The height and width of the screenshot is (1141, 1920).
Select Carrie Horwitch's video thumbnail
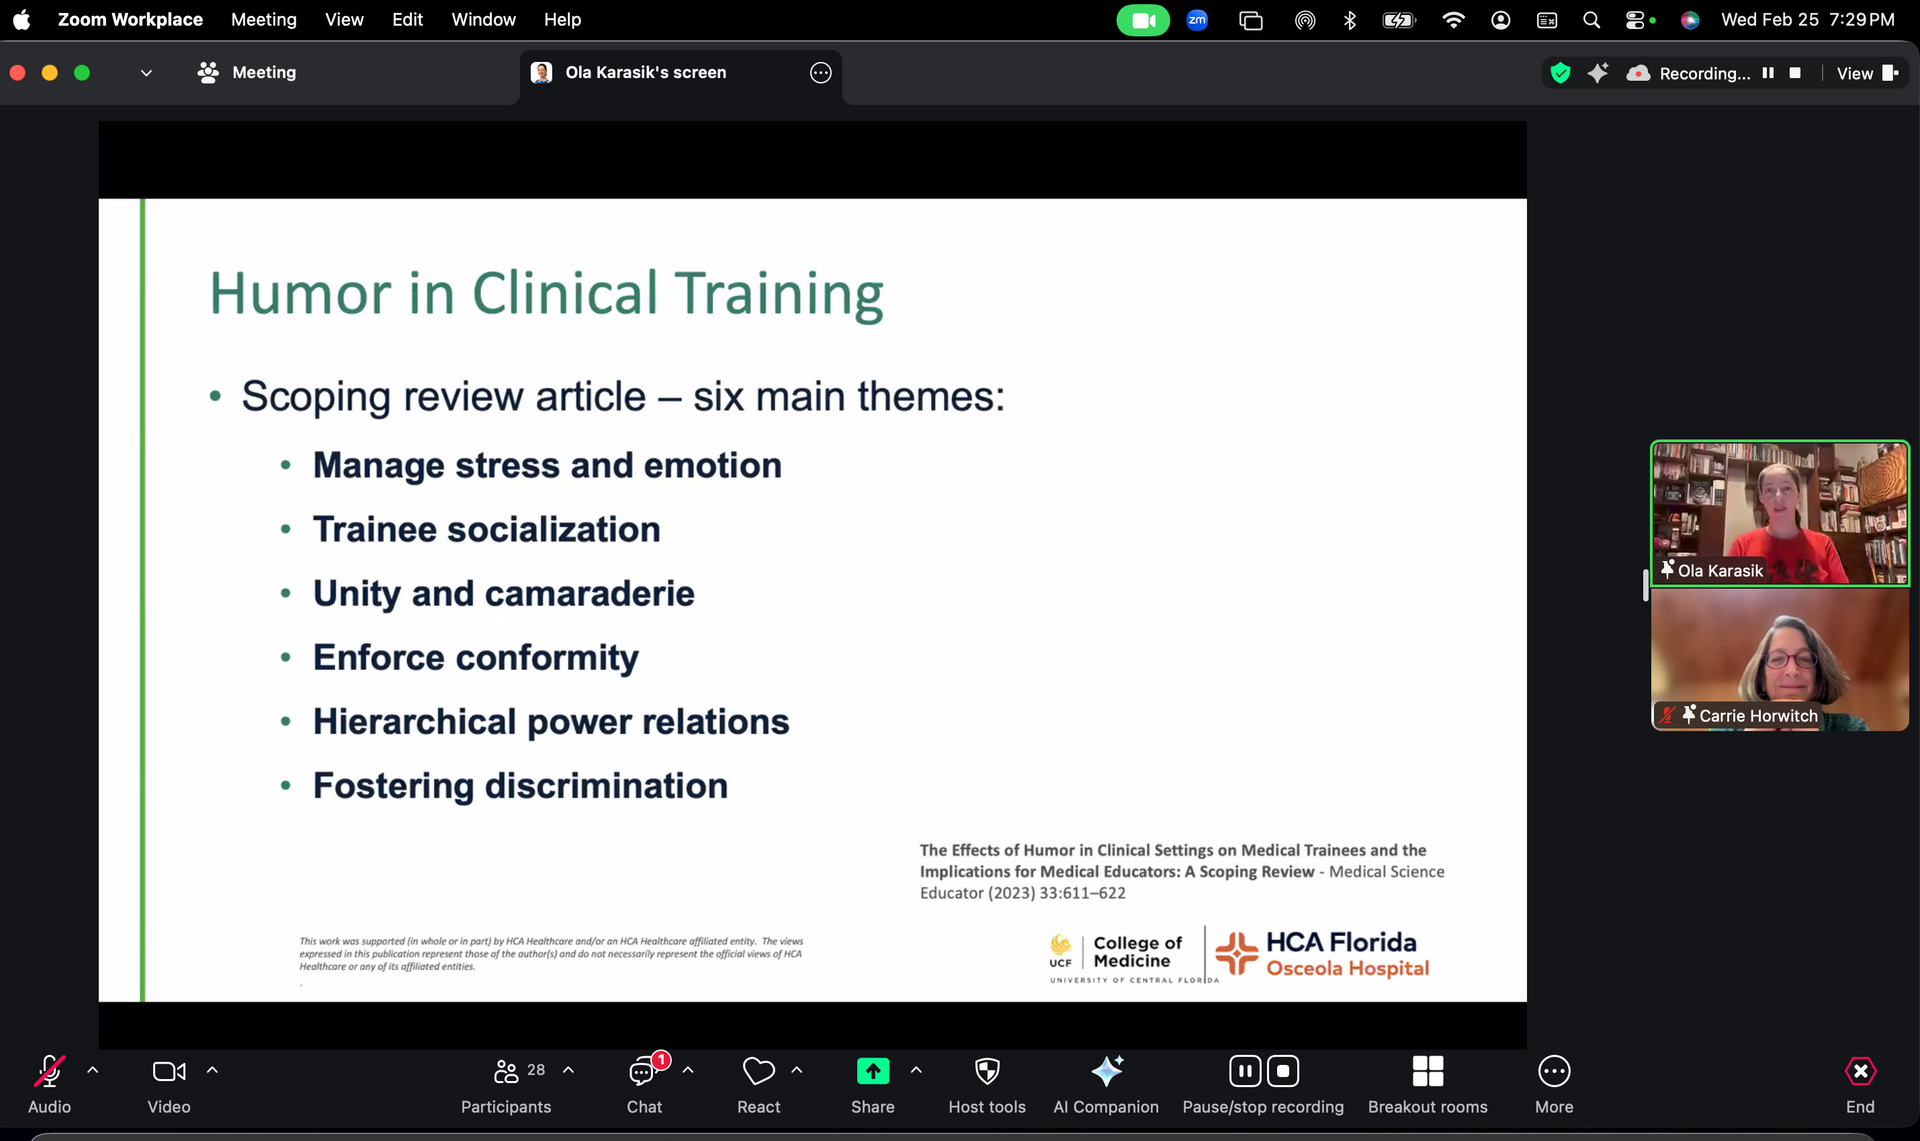click(1779, 659)
